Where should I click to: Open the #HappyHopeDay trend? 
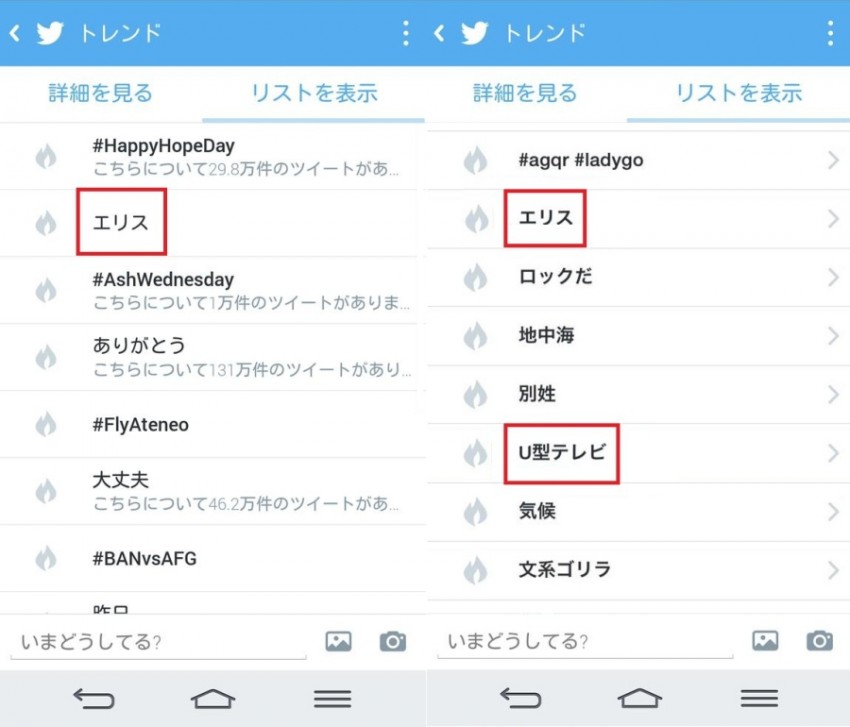tap(164, 147)
